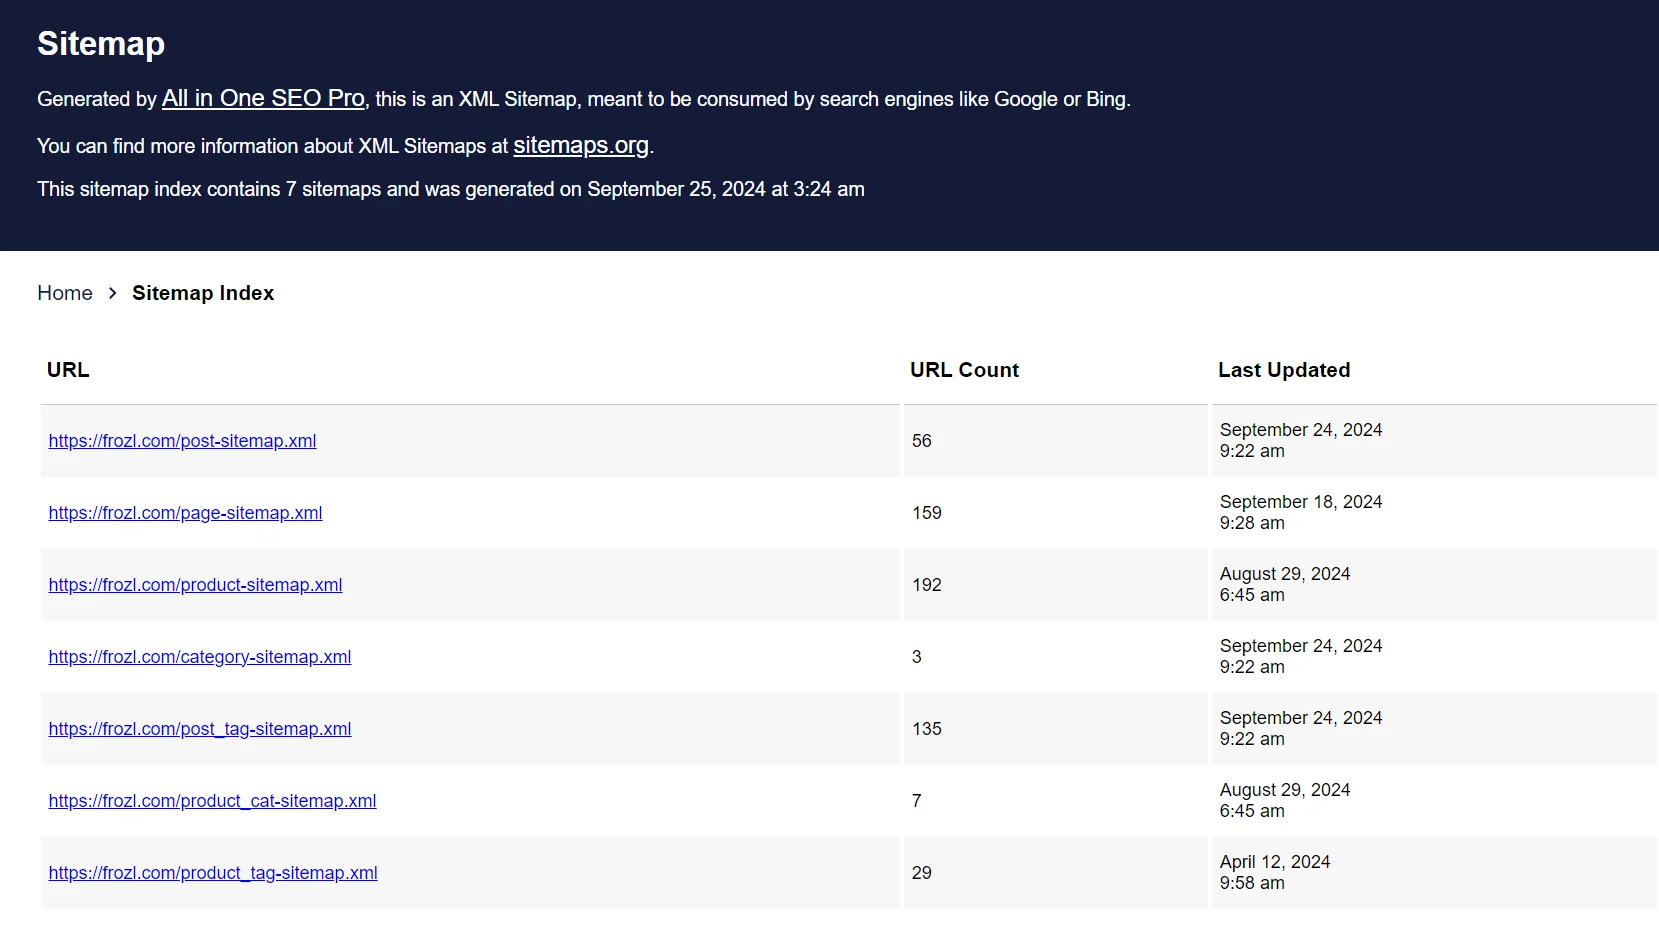This screenshot has height=945, width=1659.
Task: Click the URL Count column header
Action: (x=964, y=370)
